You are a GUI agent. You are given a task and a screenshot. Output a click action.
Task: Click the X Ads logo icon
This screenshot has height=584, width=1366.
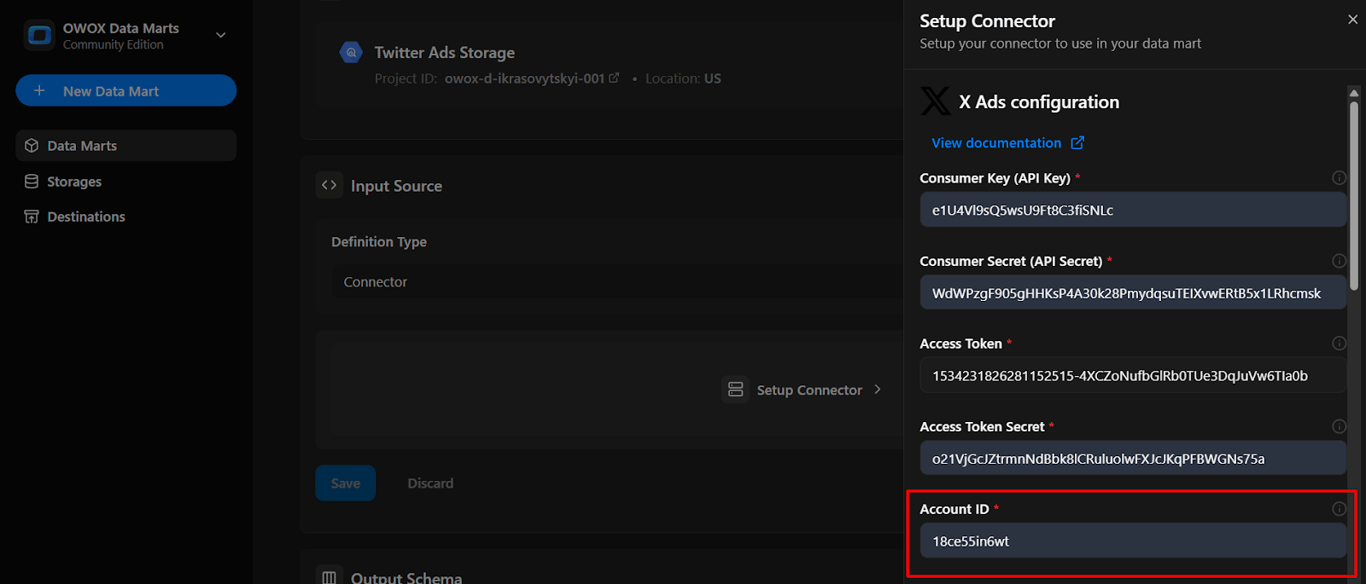coord(936,101)
